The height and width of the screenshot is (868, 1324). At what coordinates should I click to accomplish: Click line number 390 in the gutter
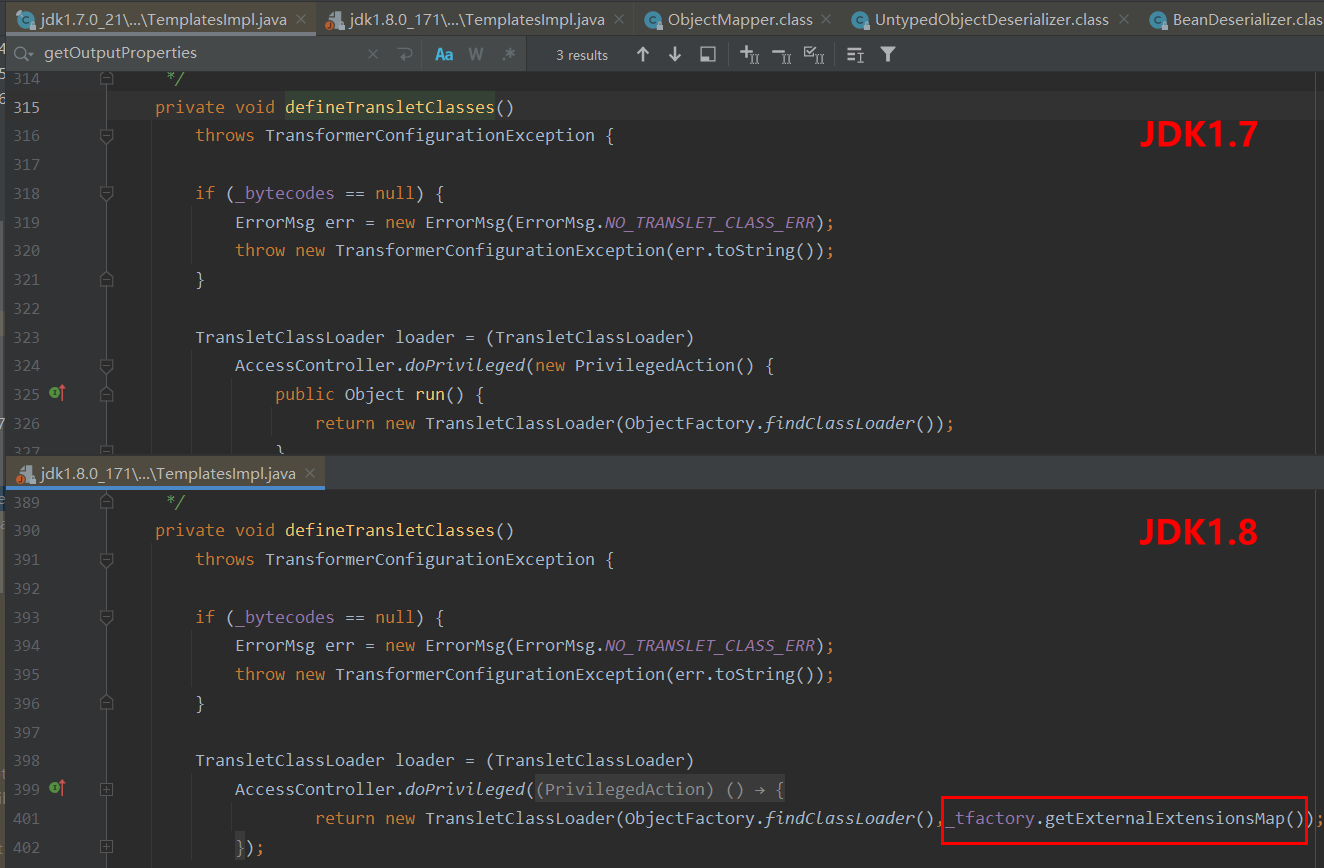pos(27,530)
